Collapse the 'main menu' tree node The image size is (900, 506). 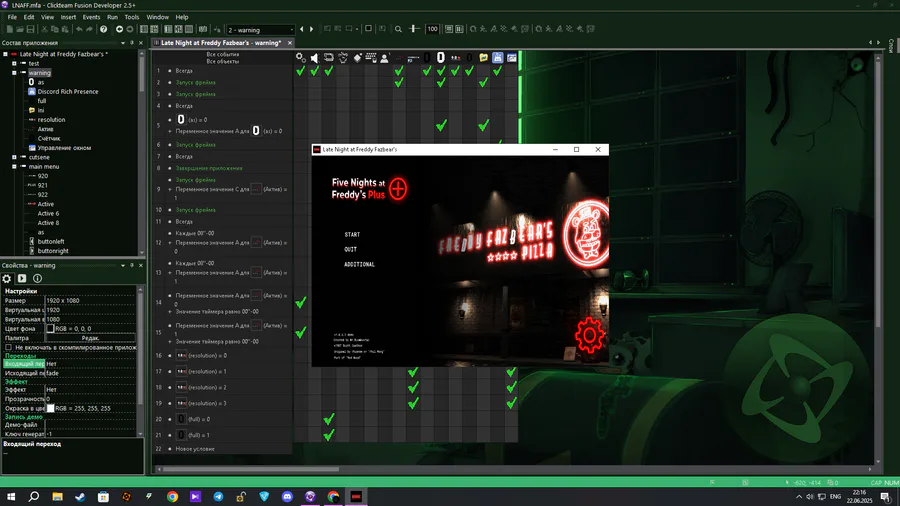[x=14, y=166]
